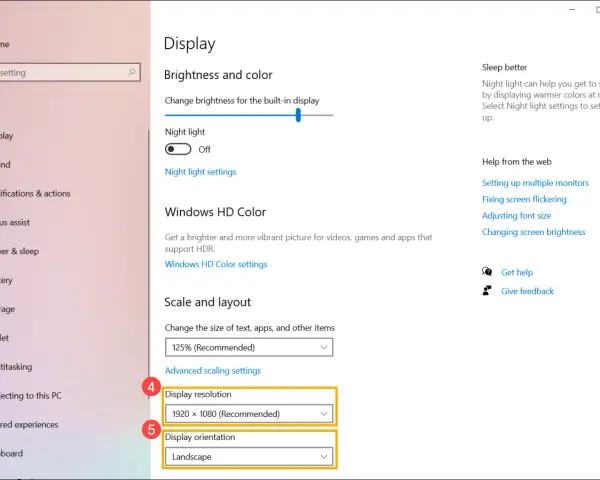Open Changing screen brightness help link
This screenshot has height=480, width=600.
[x=533, y=232]
